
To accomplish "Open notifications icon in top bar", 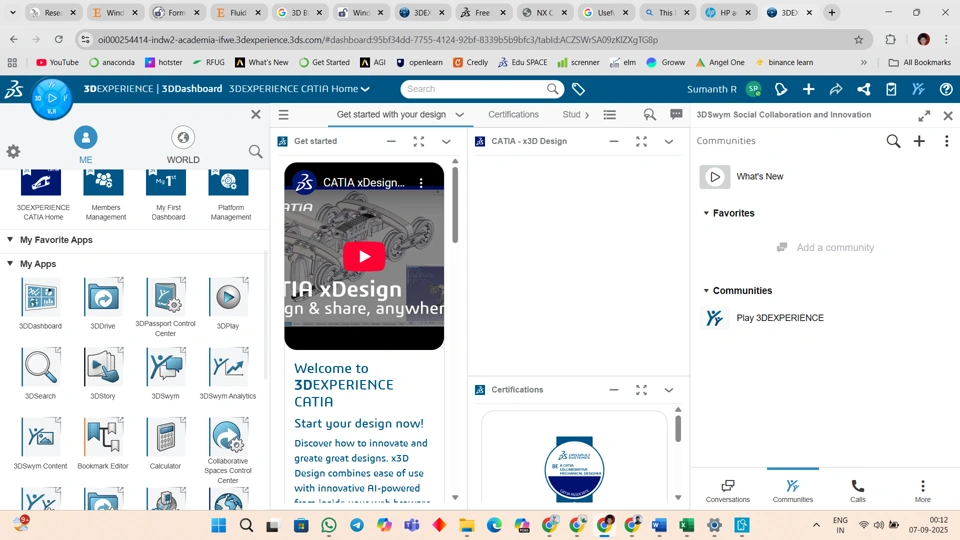I will pos(781,89).
